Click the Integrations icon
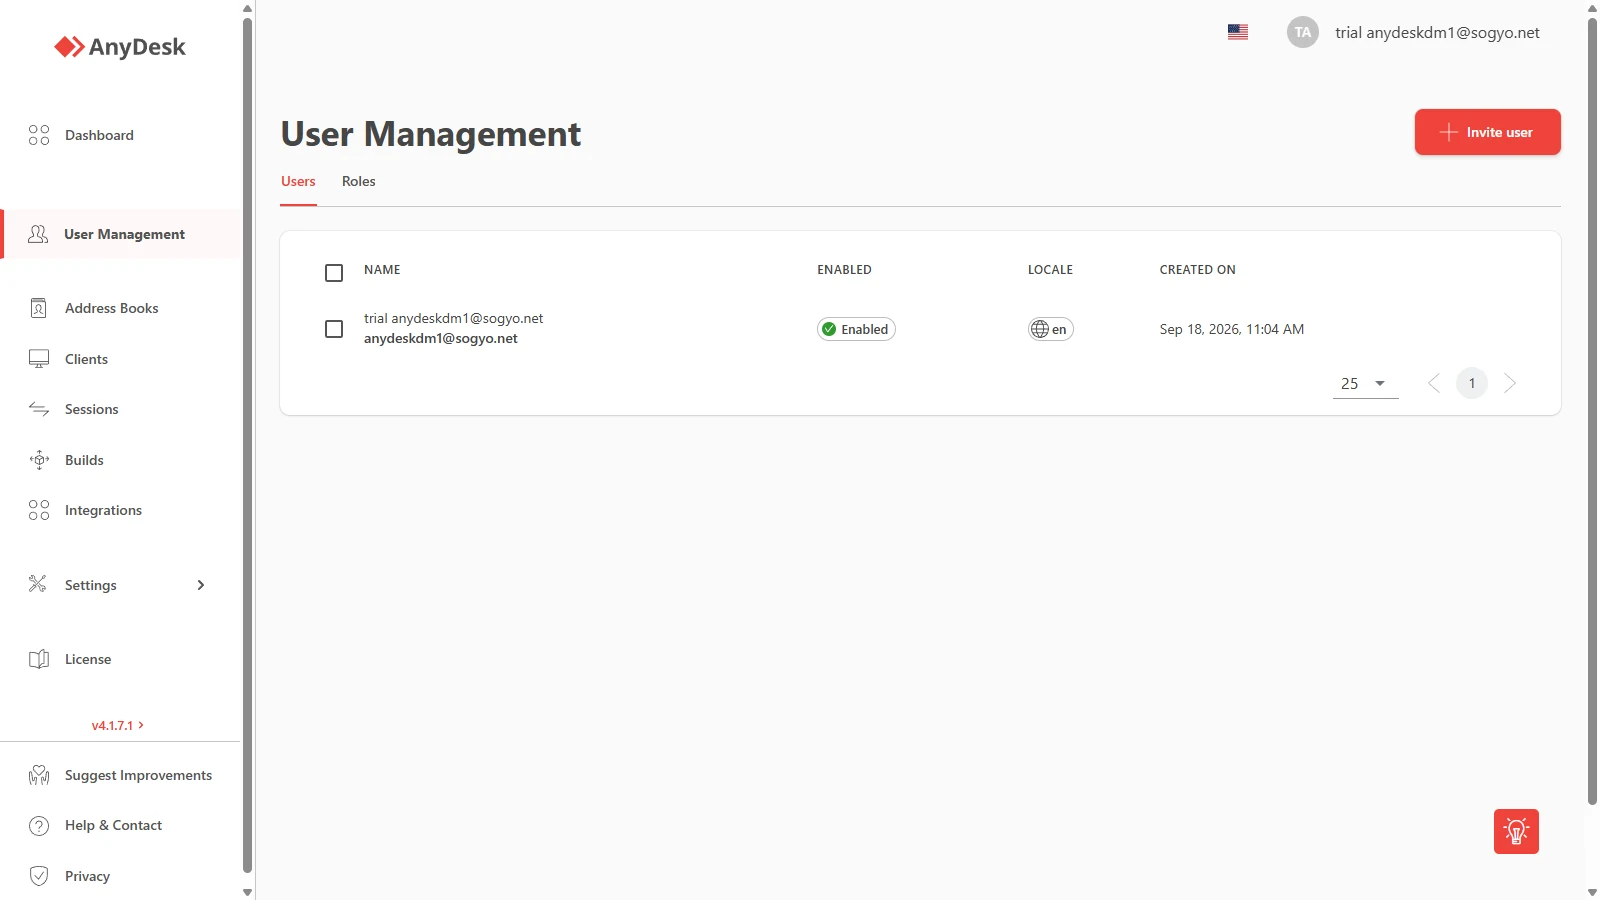The height and width of the screenshot is (900, 1600). click(x=39, y=510)
